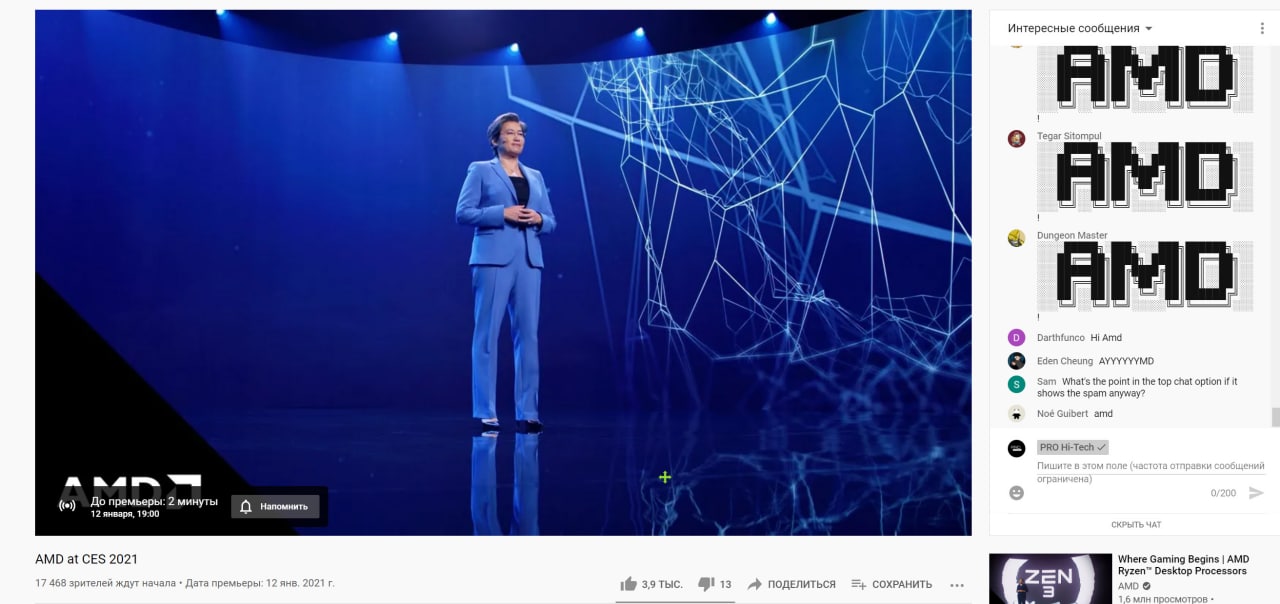Open the three-dot menu under the video
The image size is (1280, 604).
957,585
